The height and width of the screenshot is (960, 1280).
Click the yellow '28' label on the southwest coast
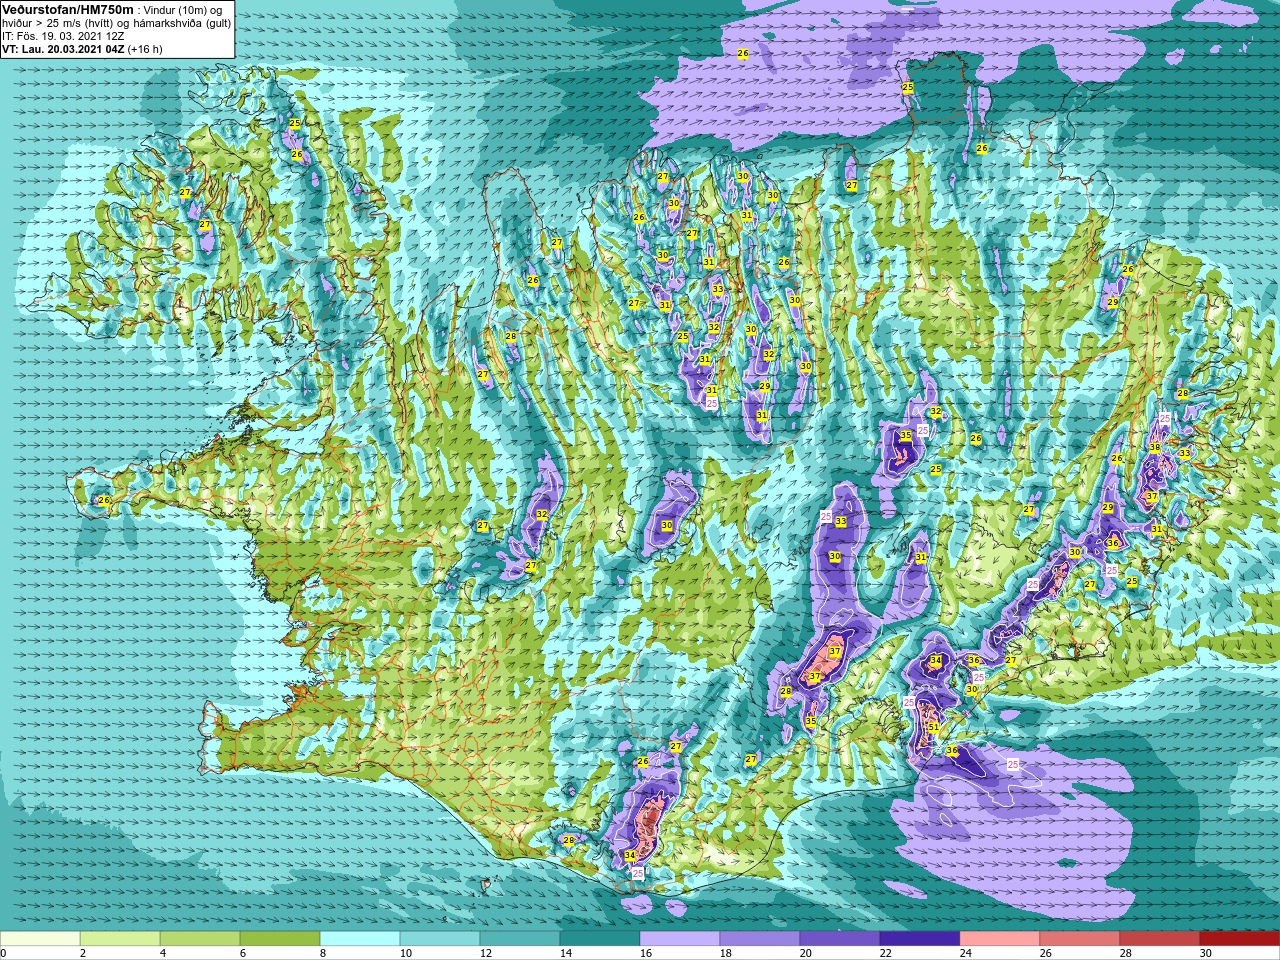[569, 840]
